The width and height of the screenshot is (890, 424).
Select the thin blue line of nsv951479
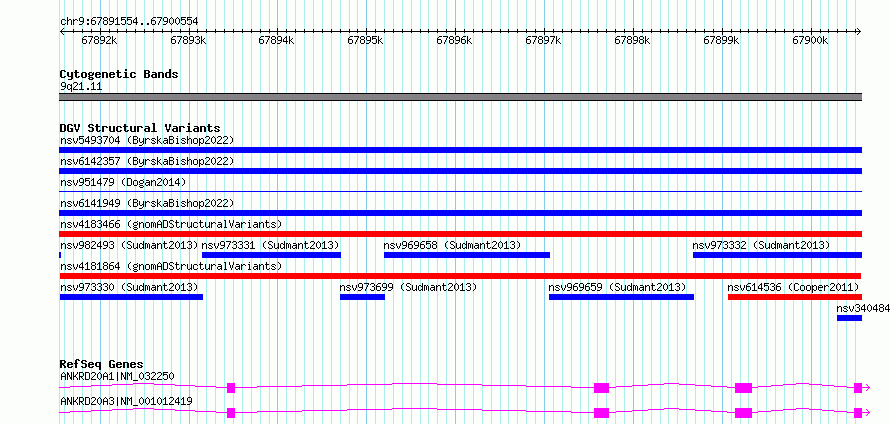click(460, 192)
